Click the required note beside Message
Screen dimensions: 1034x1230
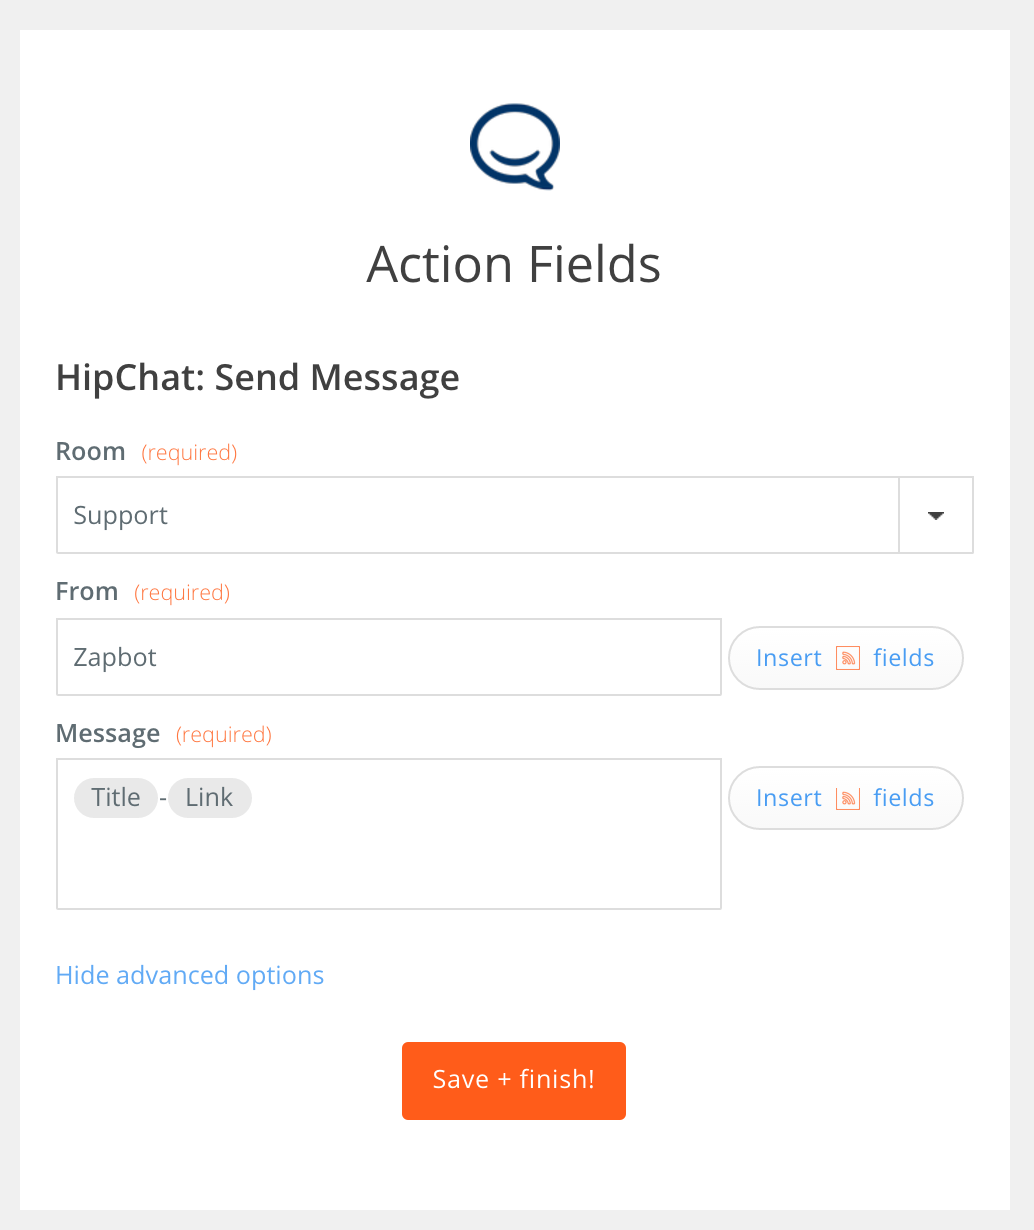tap(224, 735)
